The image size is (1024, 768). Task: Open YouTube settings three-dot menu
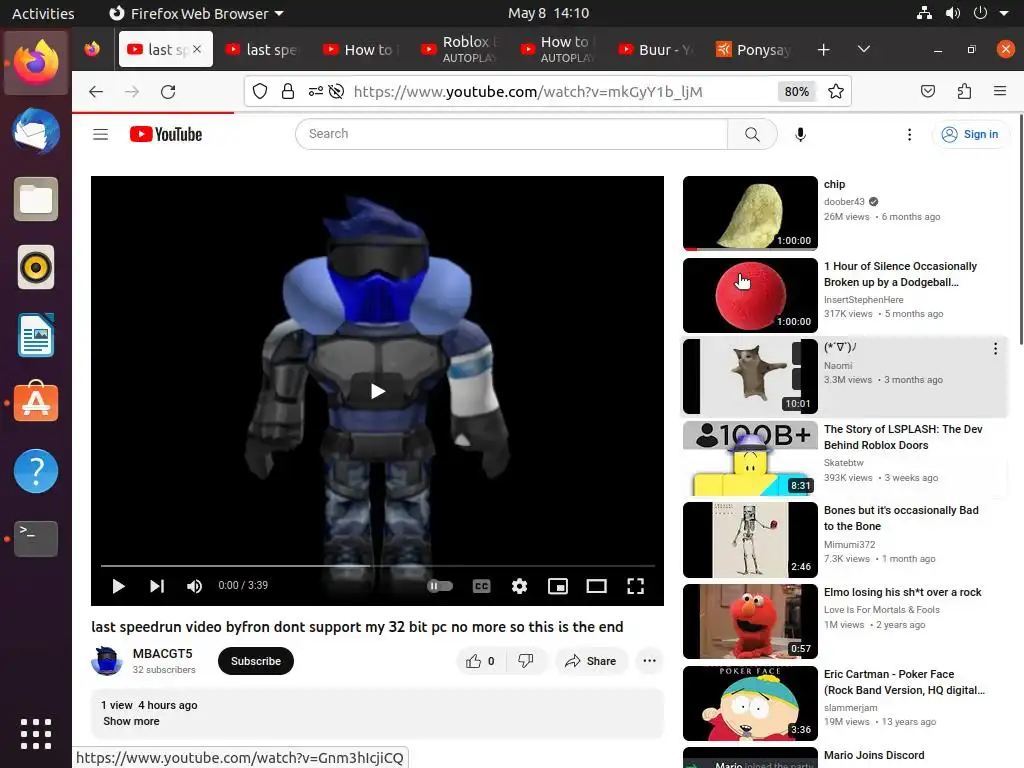(x=909, y=135)
